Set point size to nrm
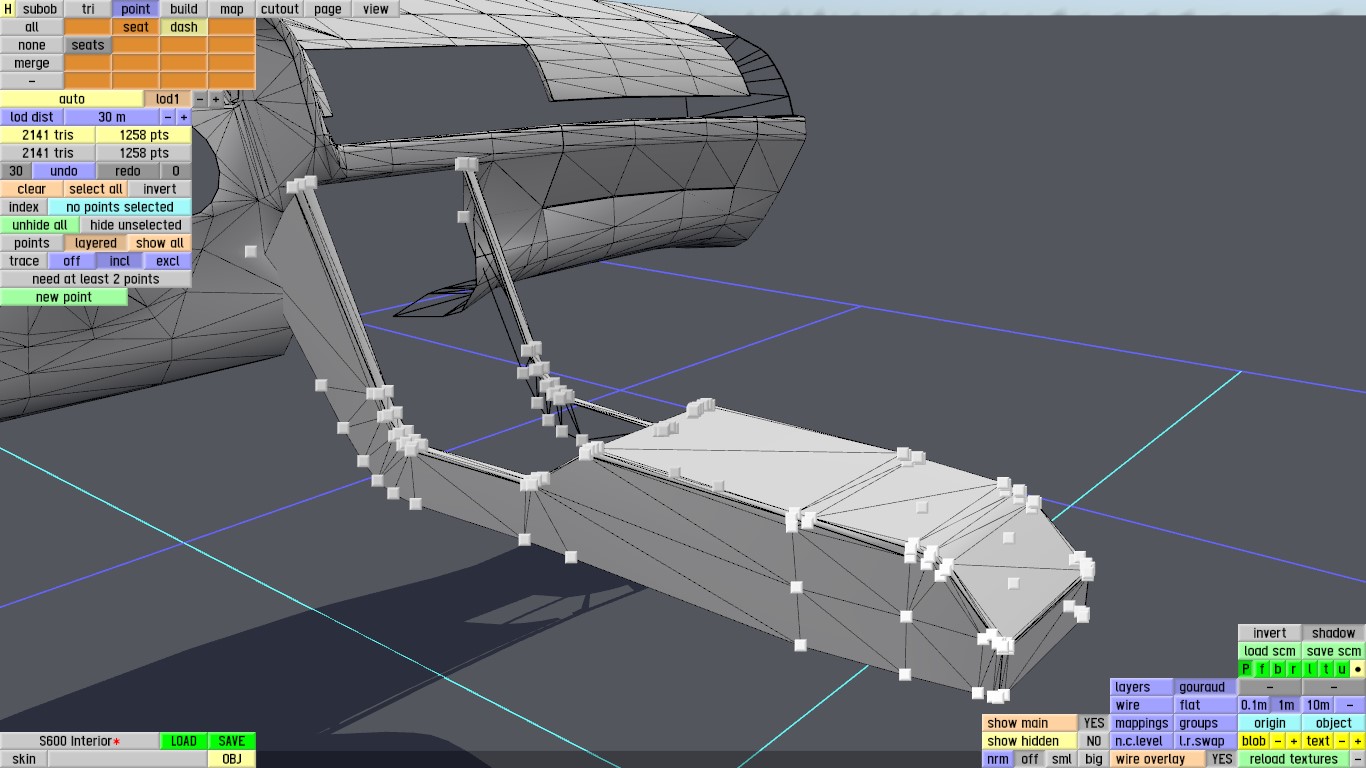1366x768 pixels. (998, 759)
